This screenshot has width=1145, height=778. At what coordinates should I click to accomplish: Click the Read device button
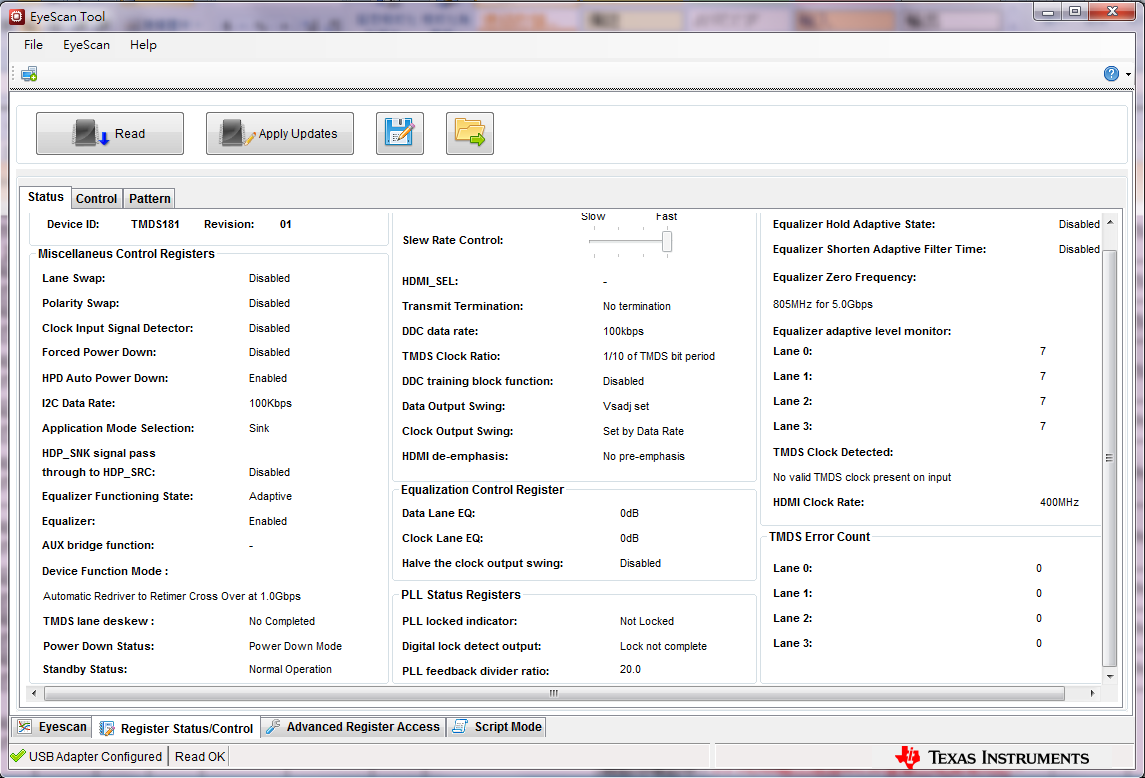pyautogui.click(x=110, y=134)
